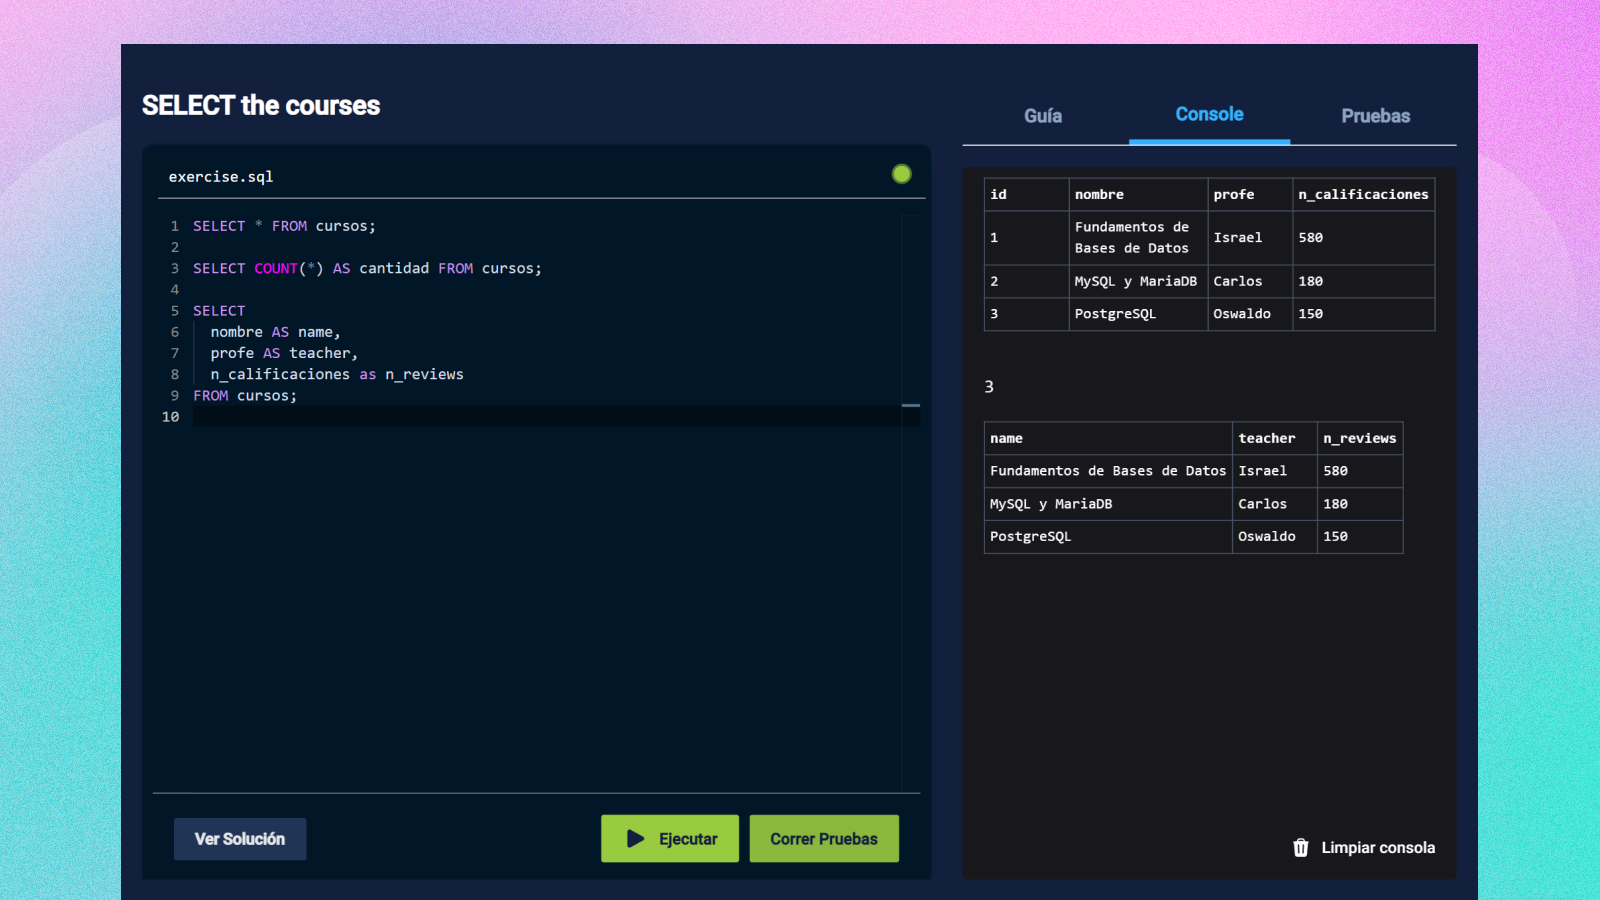Click the green status indicator dot
This screenshot has width=1600, height=900.
point(901,173)
